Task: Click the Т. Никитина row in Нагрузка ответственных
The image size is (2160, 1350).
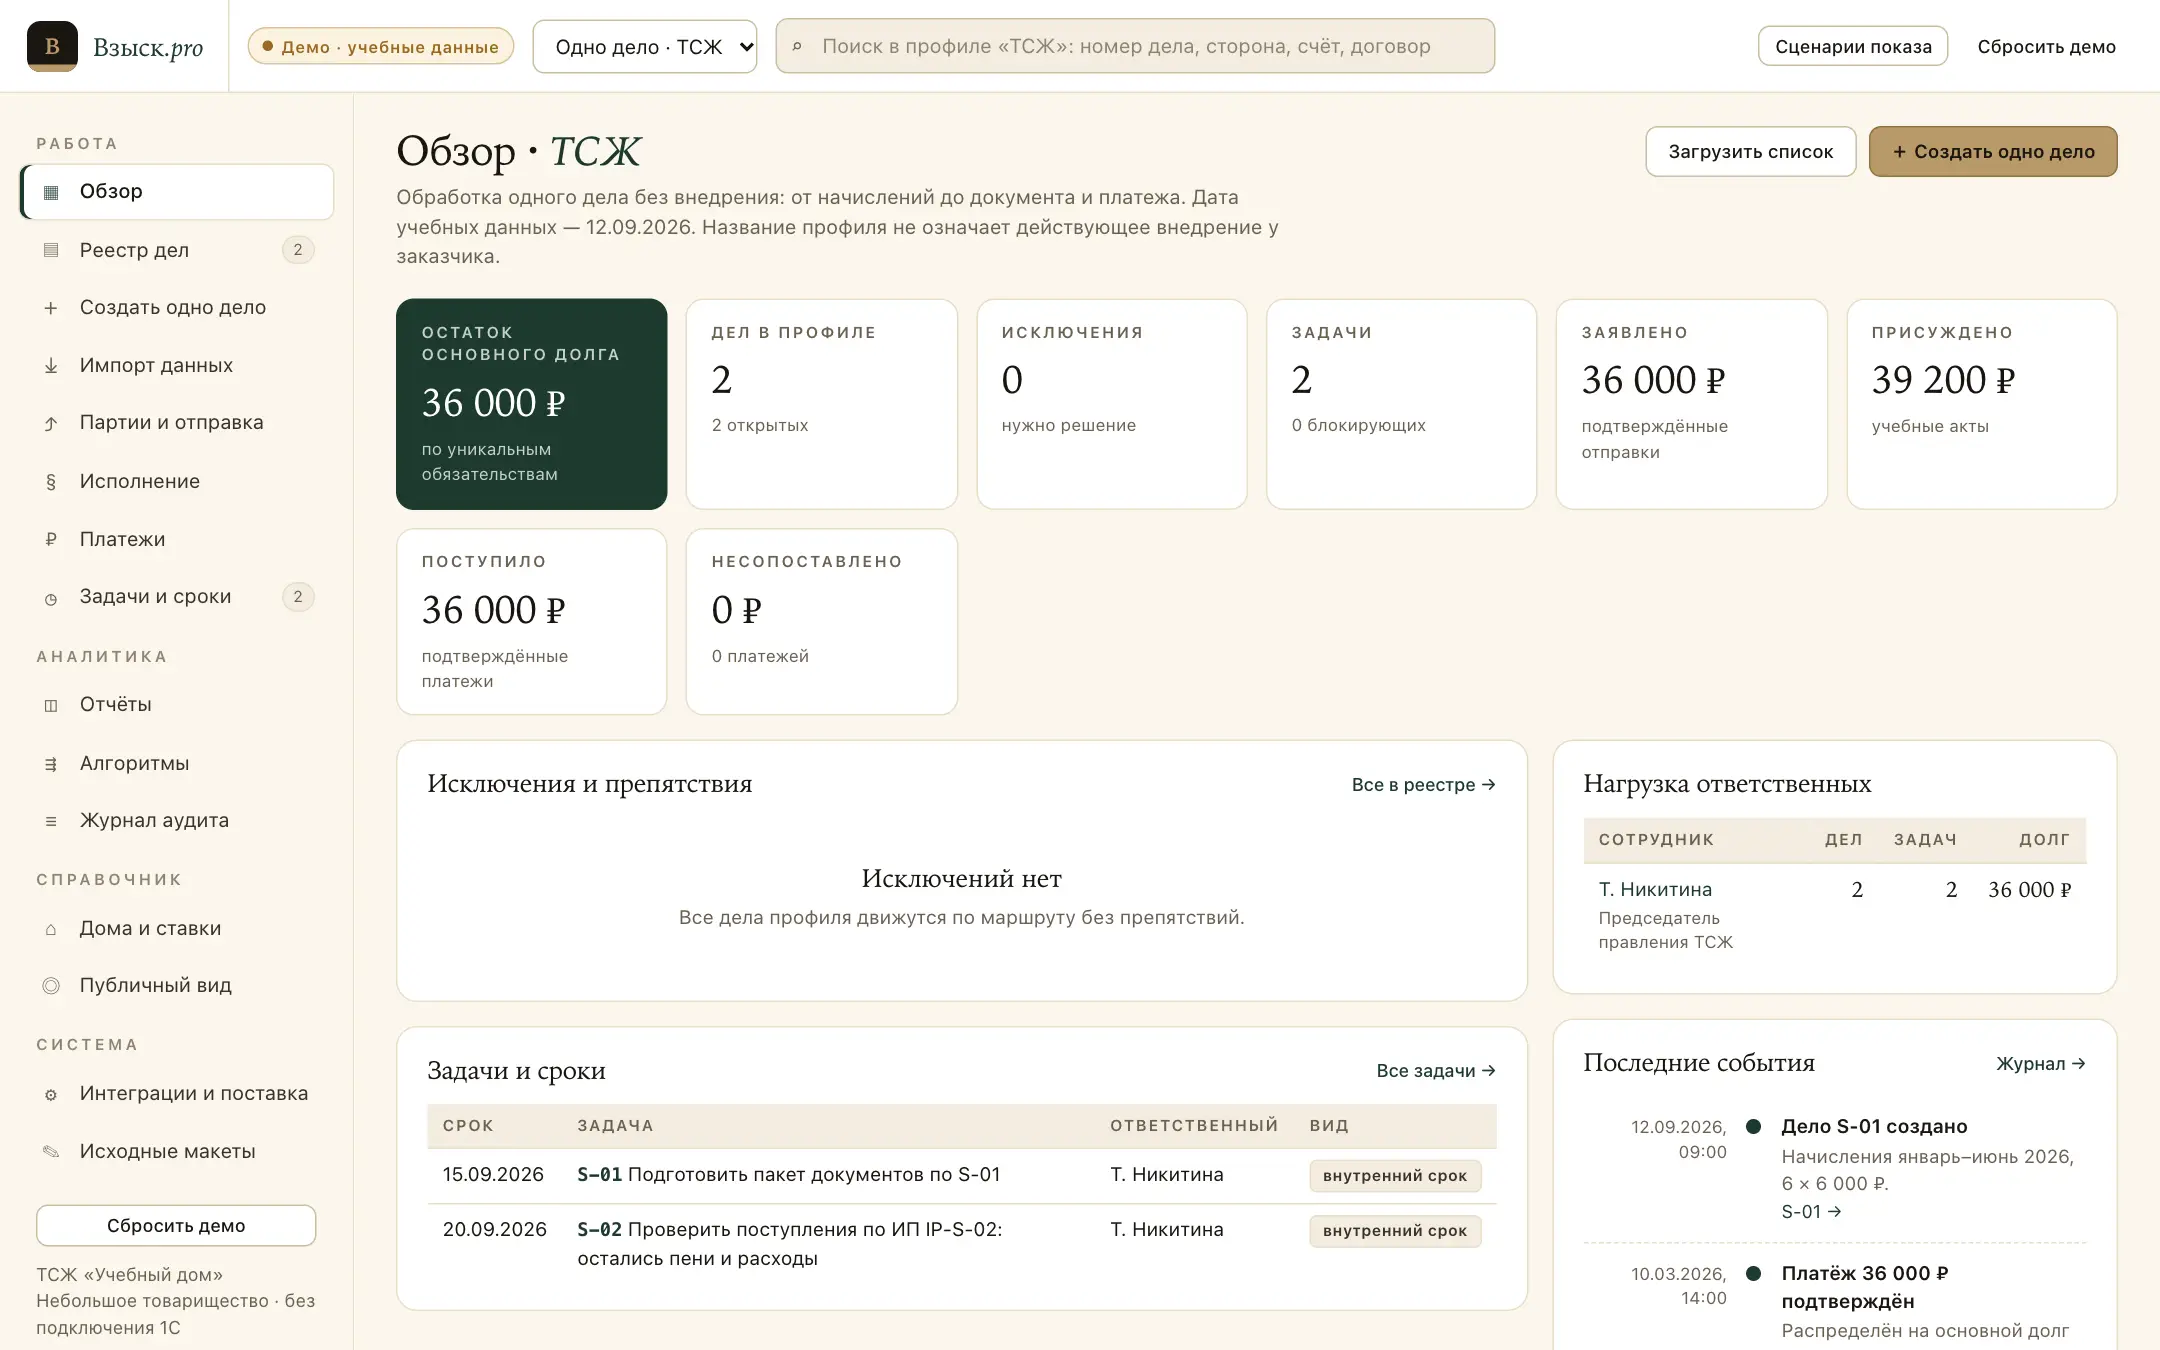Action: tap(1834, 914)
